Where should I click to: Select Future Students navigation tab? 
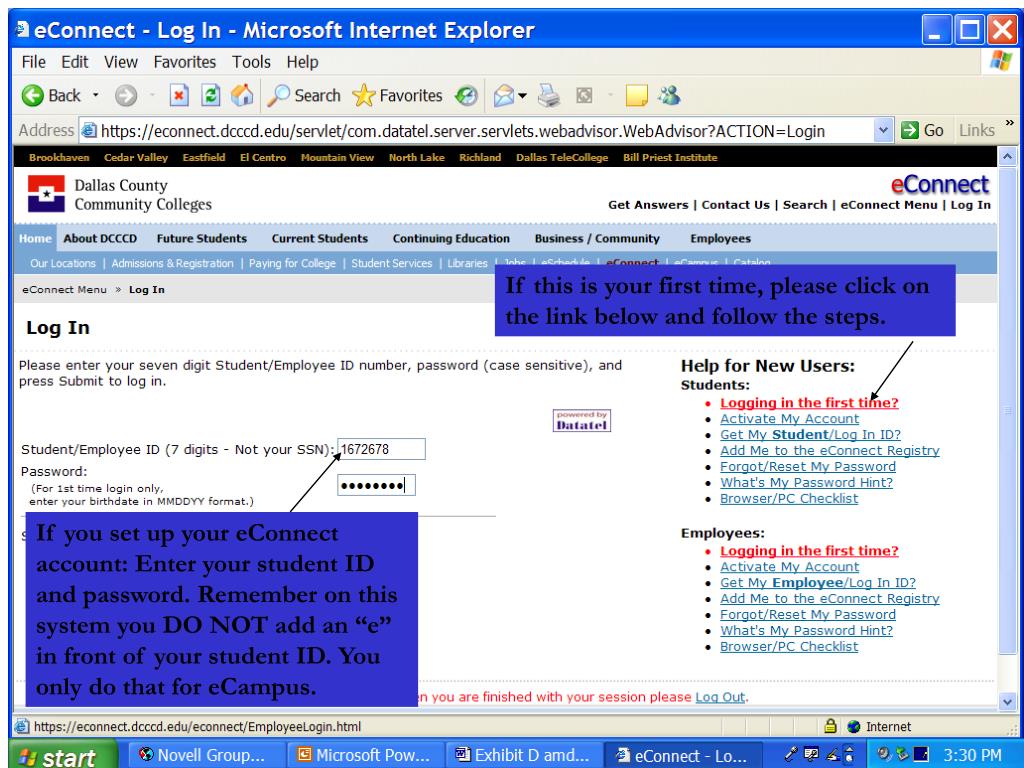tap(202, 238)
